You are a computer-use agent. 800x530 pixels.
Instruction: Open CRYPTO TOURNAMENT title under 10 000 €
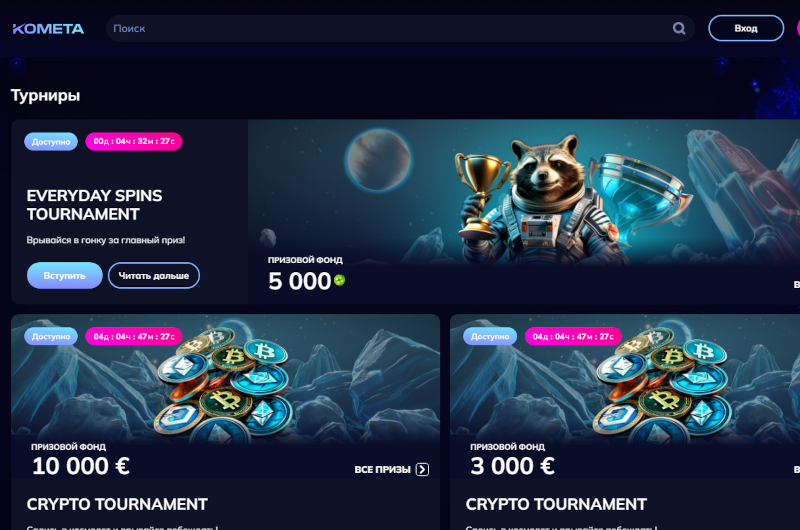(x=117, y=504)
